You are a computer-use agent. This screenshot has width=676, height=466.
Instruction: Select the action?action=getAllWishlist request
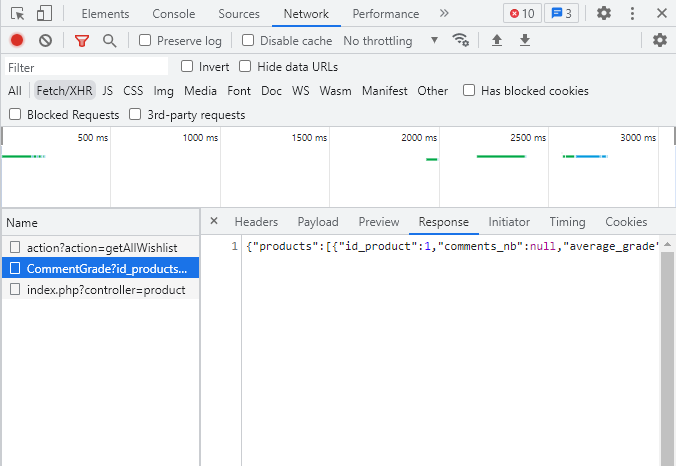(101, 247)
